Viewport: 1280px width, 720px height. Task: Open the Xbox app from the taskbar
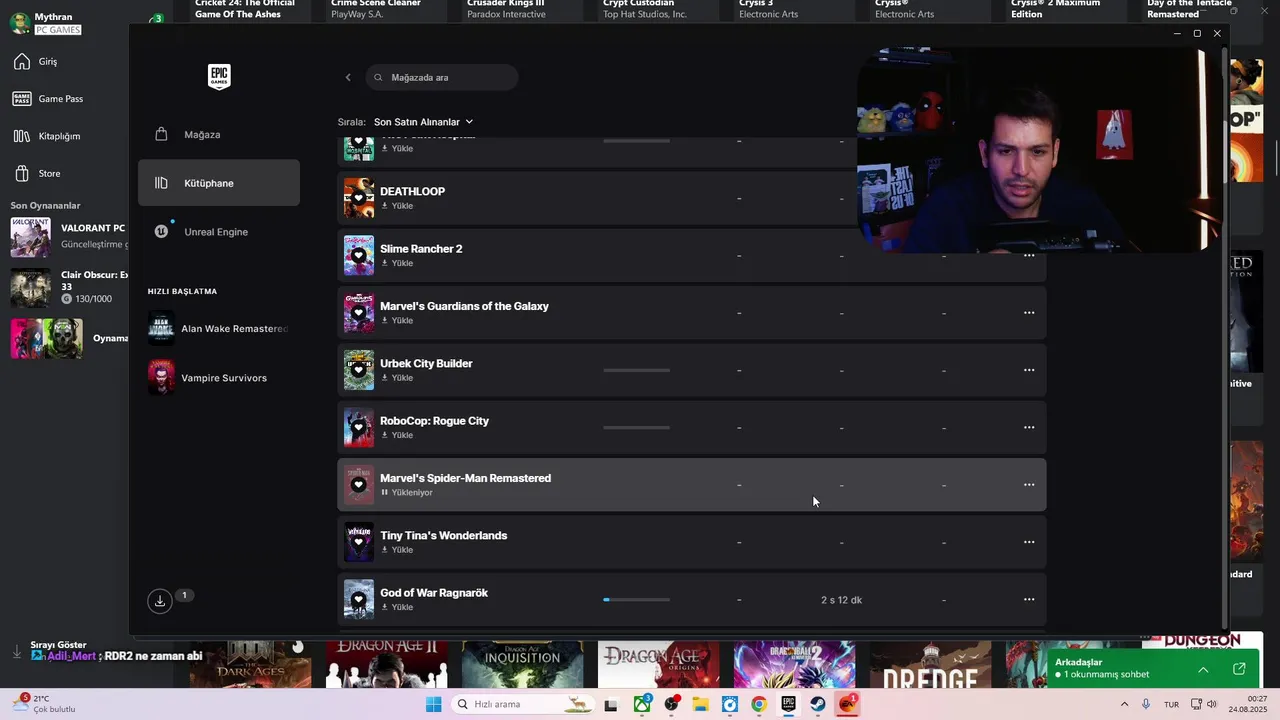point(641,704)
